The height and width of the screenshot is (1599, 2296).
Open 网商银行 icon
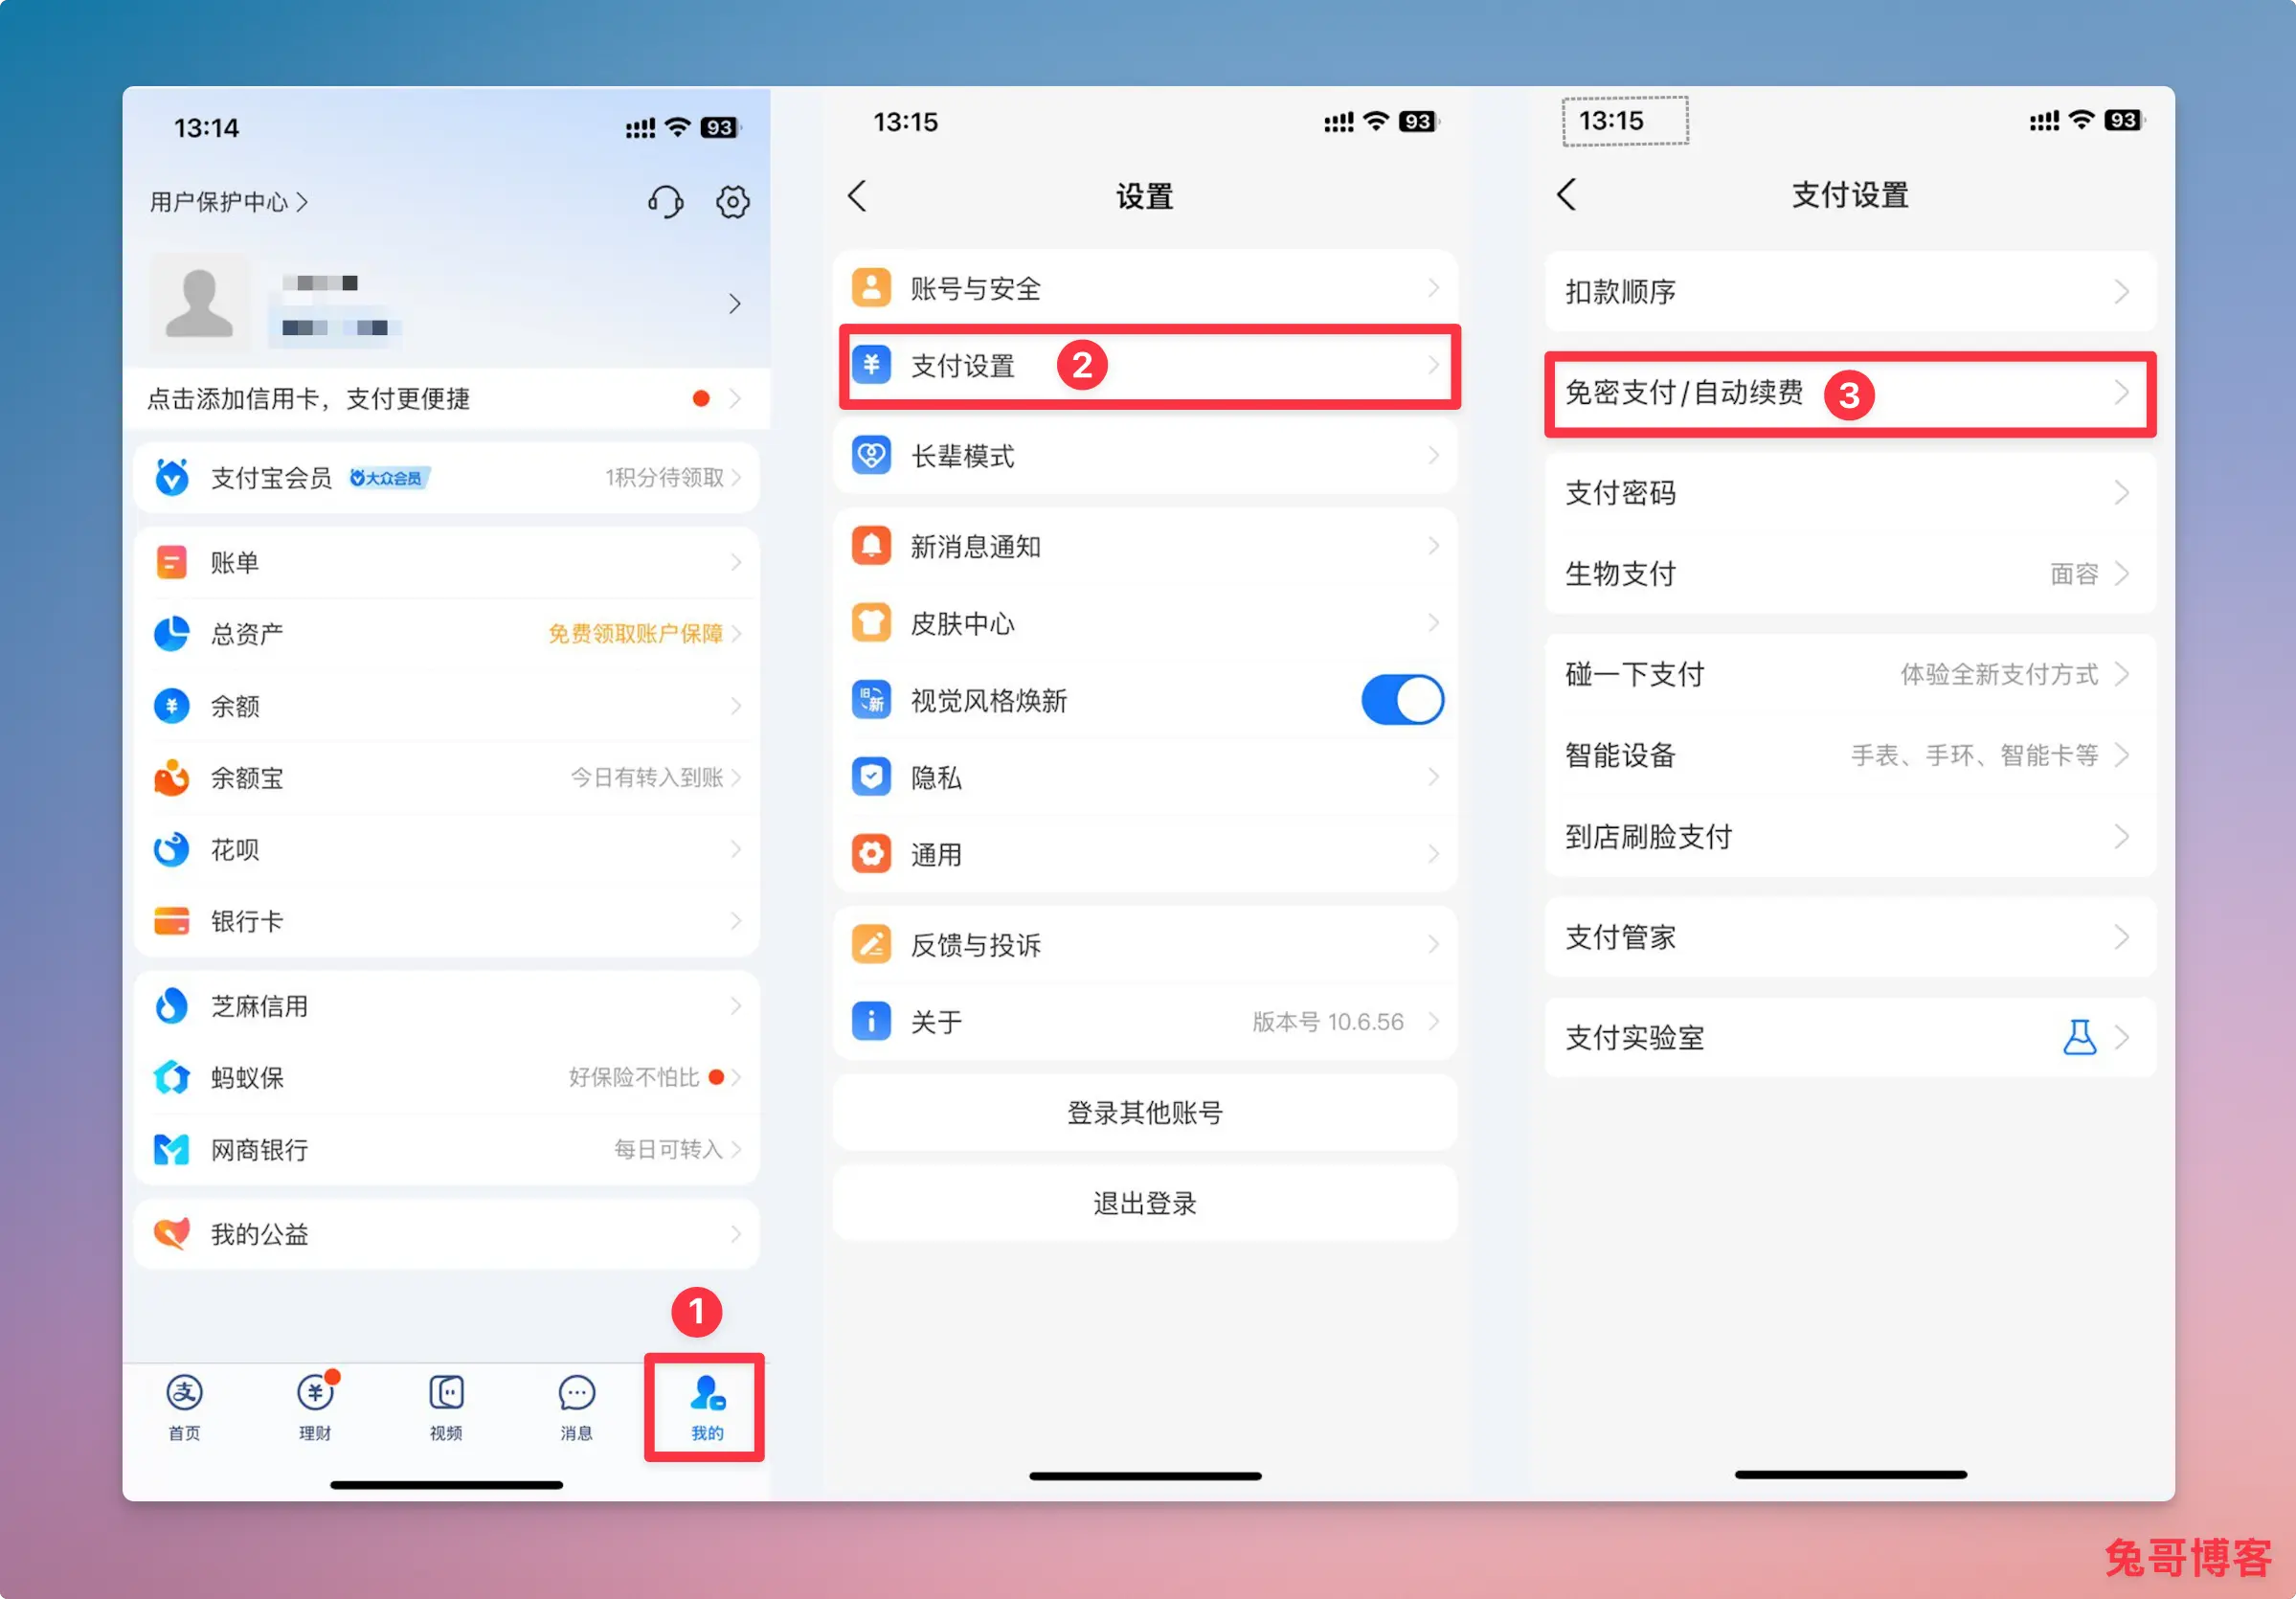click(172, 1150)
